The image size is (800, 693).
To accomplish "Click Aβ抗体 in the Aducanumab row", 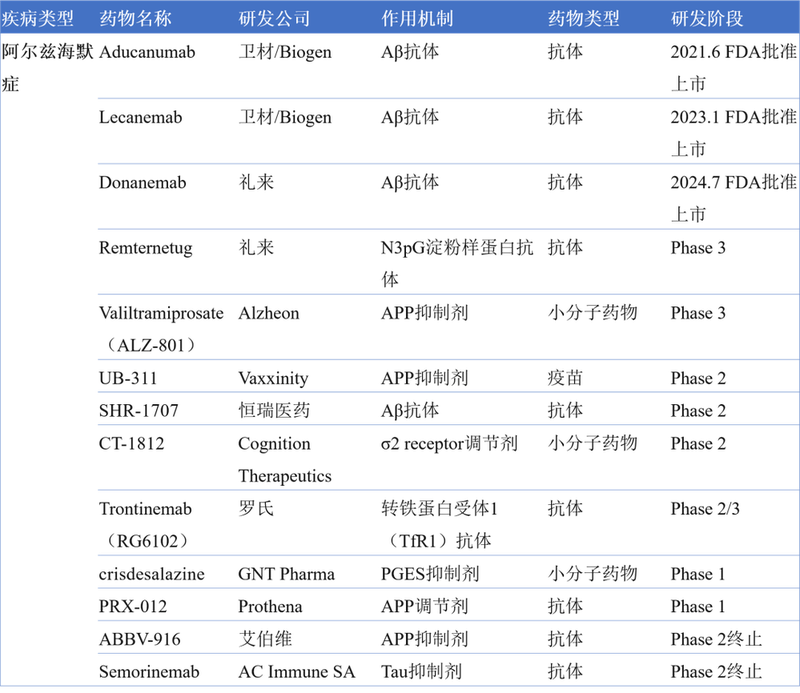I will pos(410,52).
